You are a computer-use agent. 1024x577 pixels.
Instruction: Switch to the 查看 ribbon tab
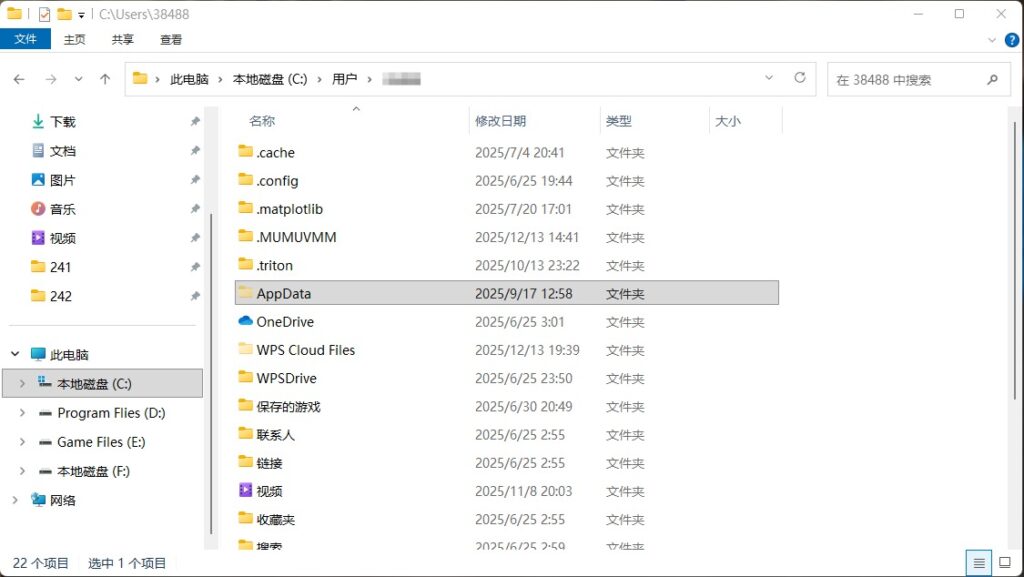point(171,40)
